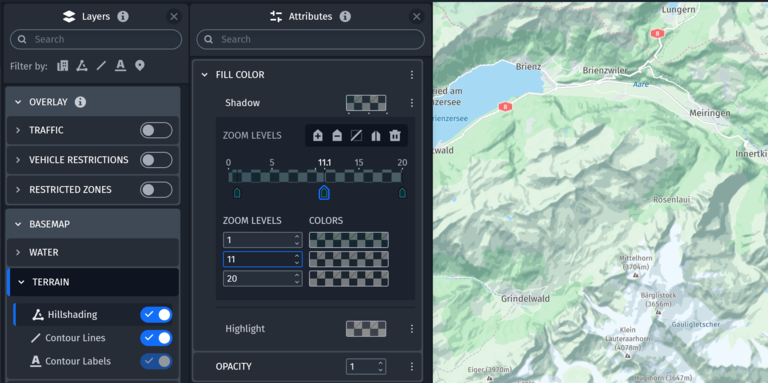Filter layers by line icon
The height and width of the screenshot is (383, 768).
pyautogui.click(x=101, y=66)
